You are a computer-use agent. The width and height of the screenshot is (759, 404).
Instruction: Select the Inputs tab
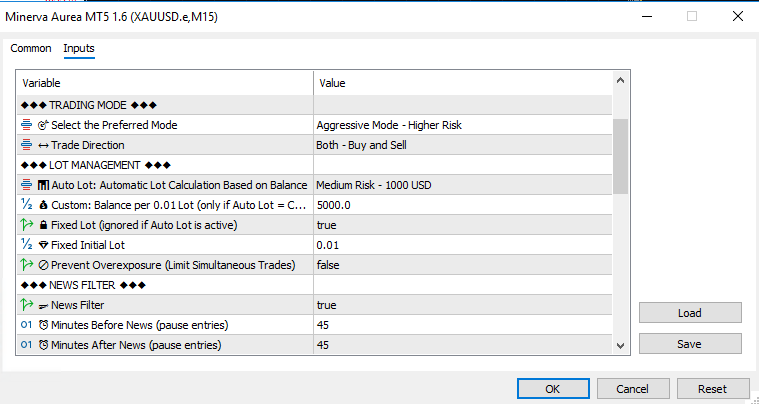pyautogui.click(x=79, y=48)
